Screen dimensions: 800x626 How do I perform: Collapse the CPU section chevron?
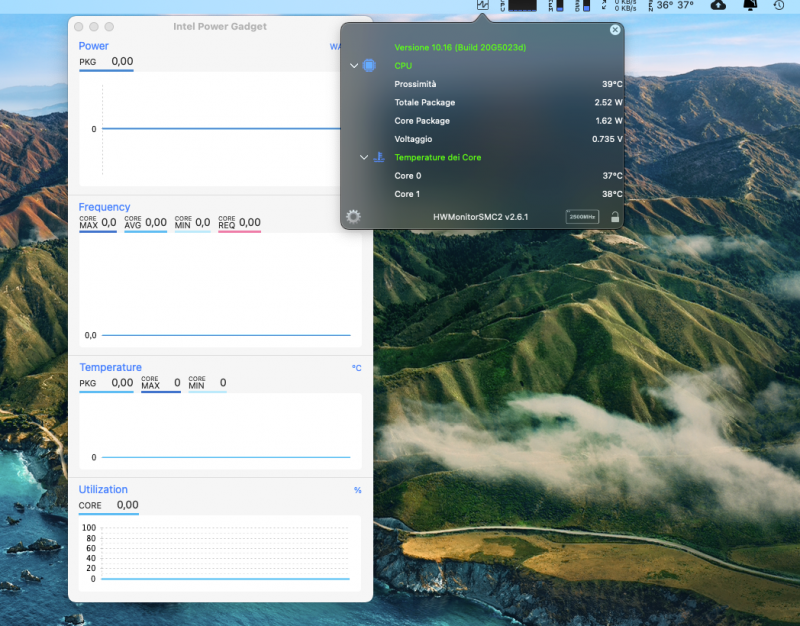354,66
